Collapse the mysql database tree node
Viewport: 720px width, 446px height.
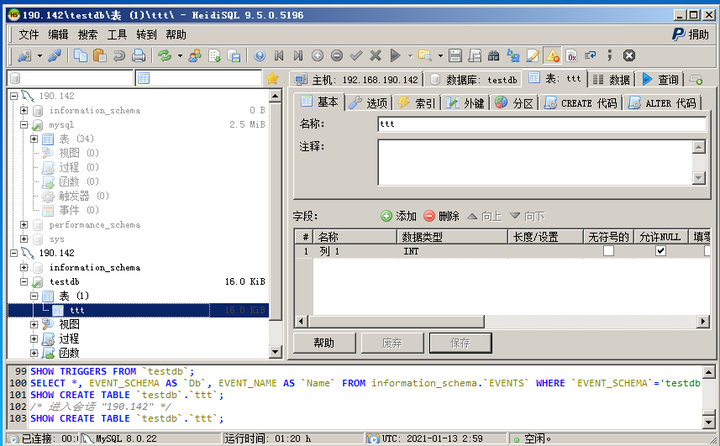click(24, 124)
